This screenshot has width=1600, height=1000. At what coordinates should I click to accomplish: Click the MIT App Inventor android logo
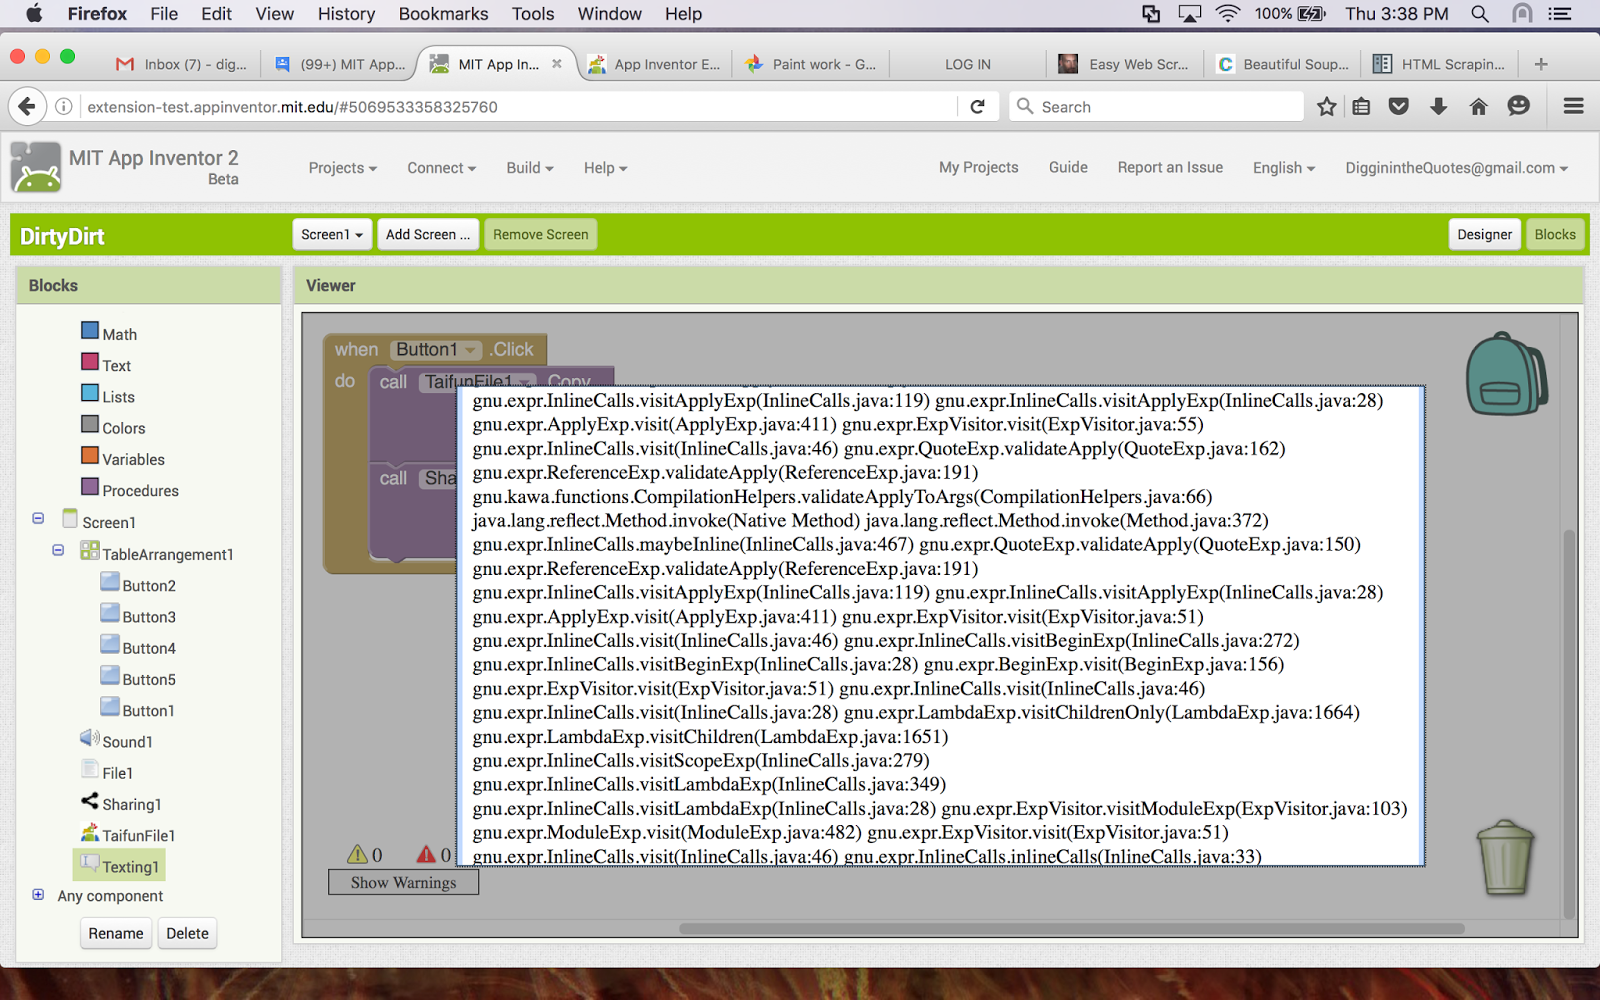[x=36, y=167]
